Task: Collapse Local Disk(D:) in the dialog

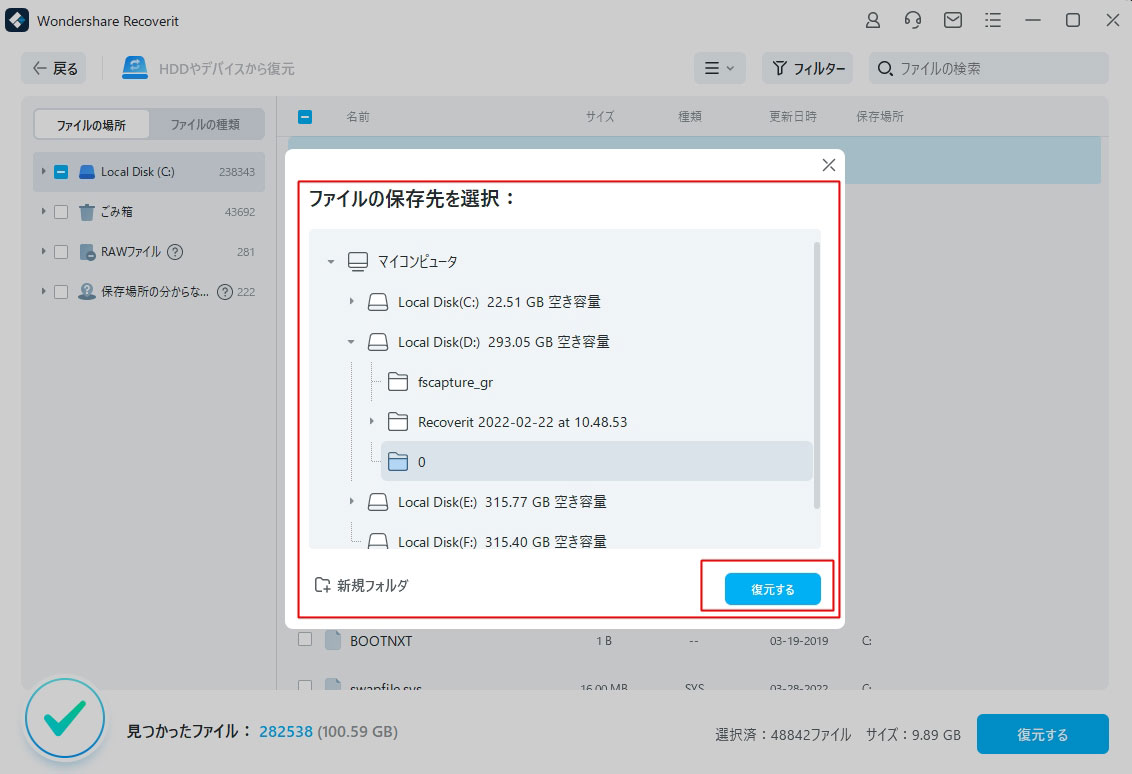Action: point(351,342)
